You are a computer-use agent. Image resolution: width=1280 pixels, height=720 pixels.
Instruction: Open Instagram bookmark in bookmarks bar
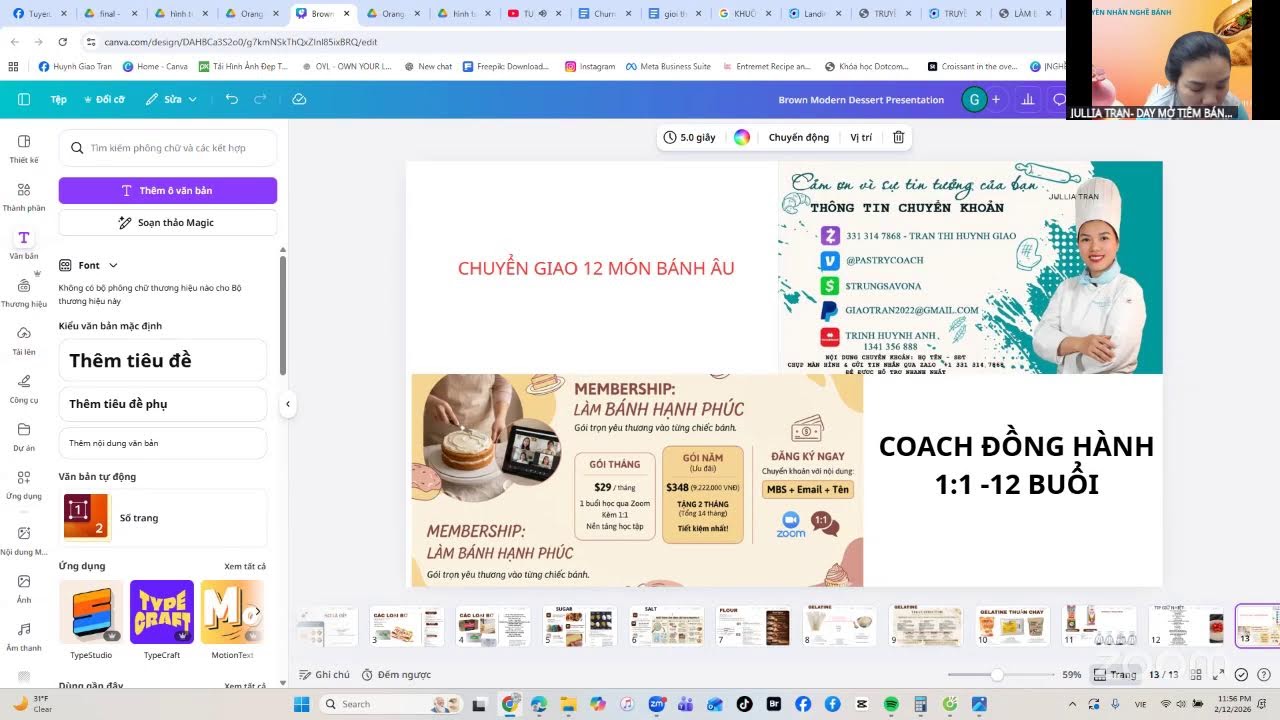590,66
